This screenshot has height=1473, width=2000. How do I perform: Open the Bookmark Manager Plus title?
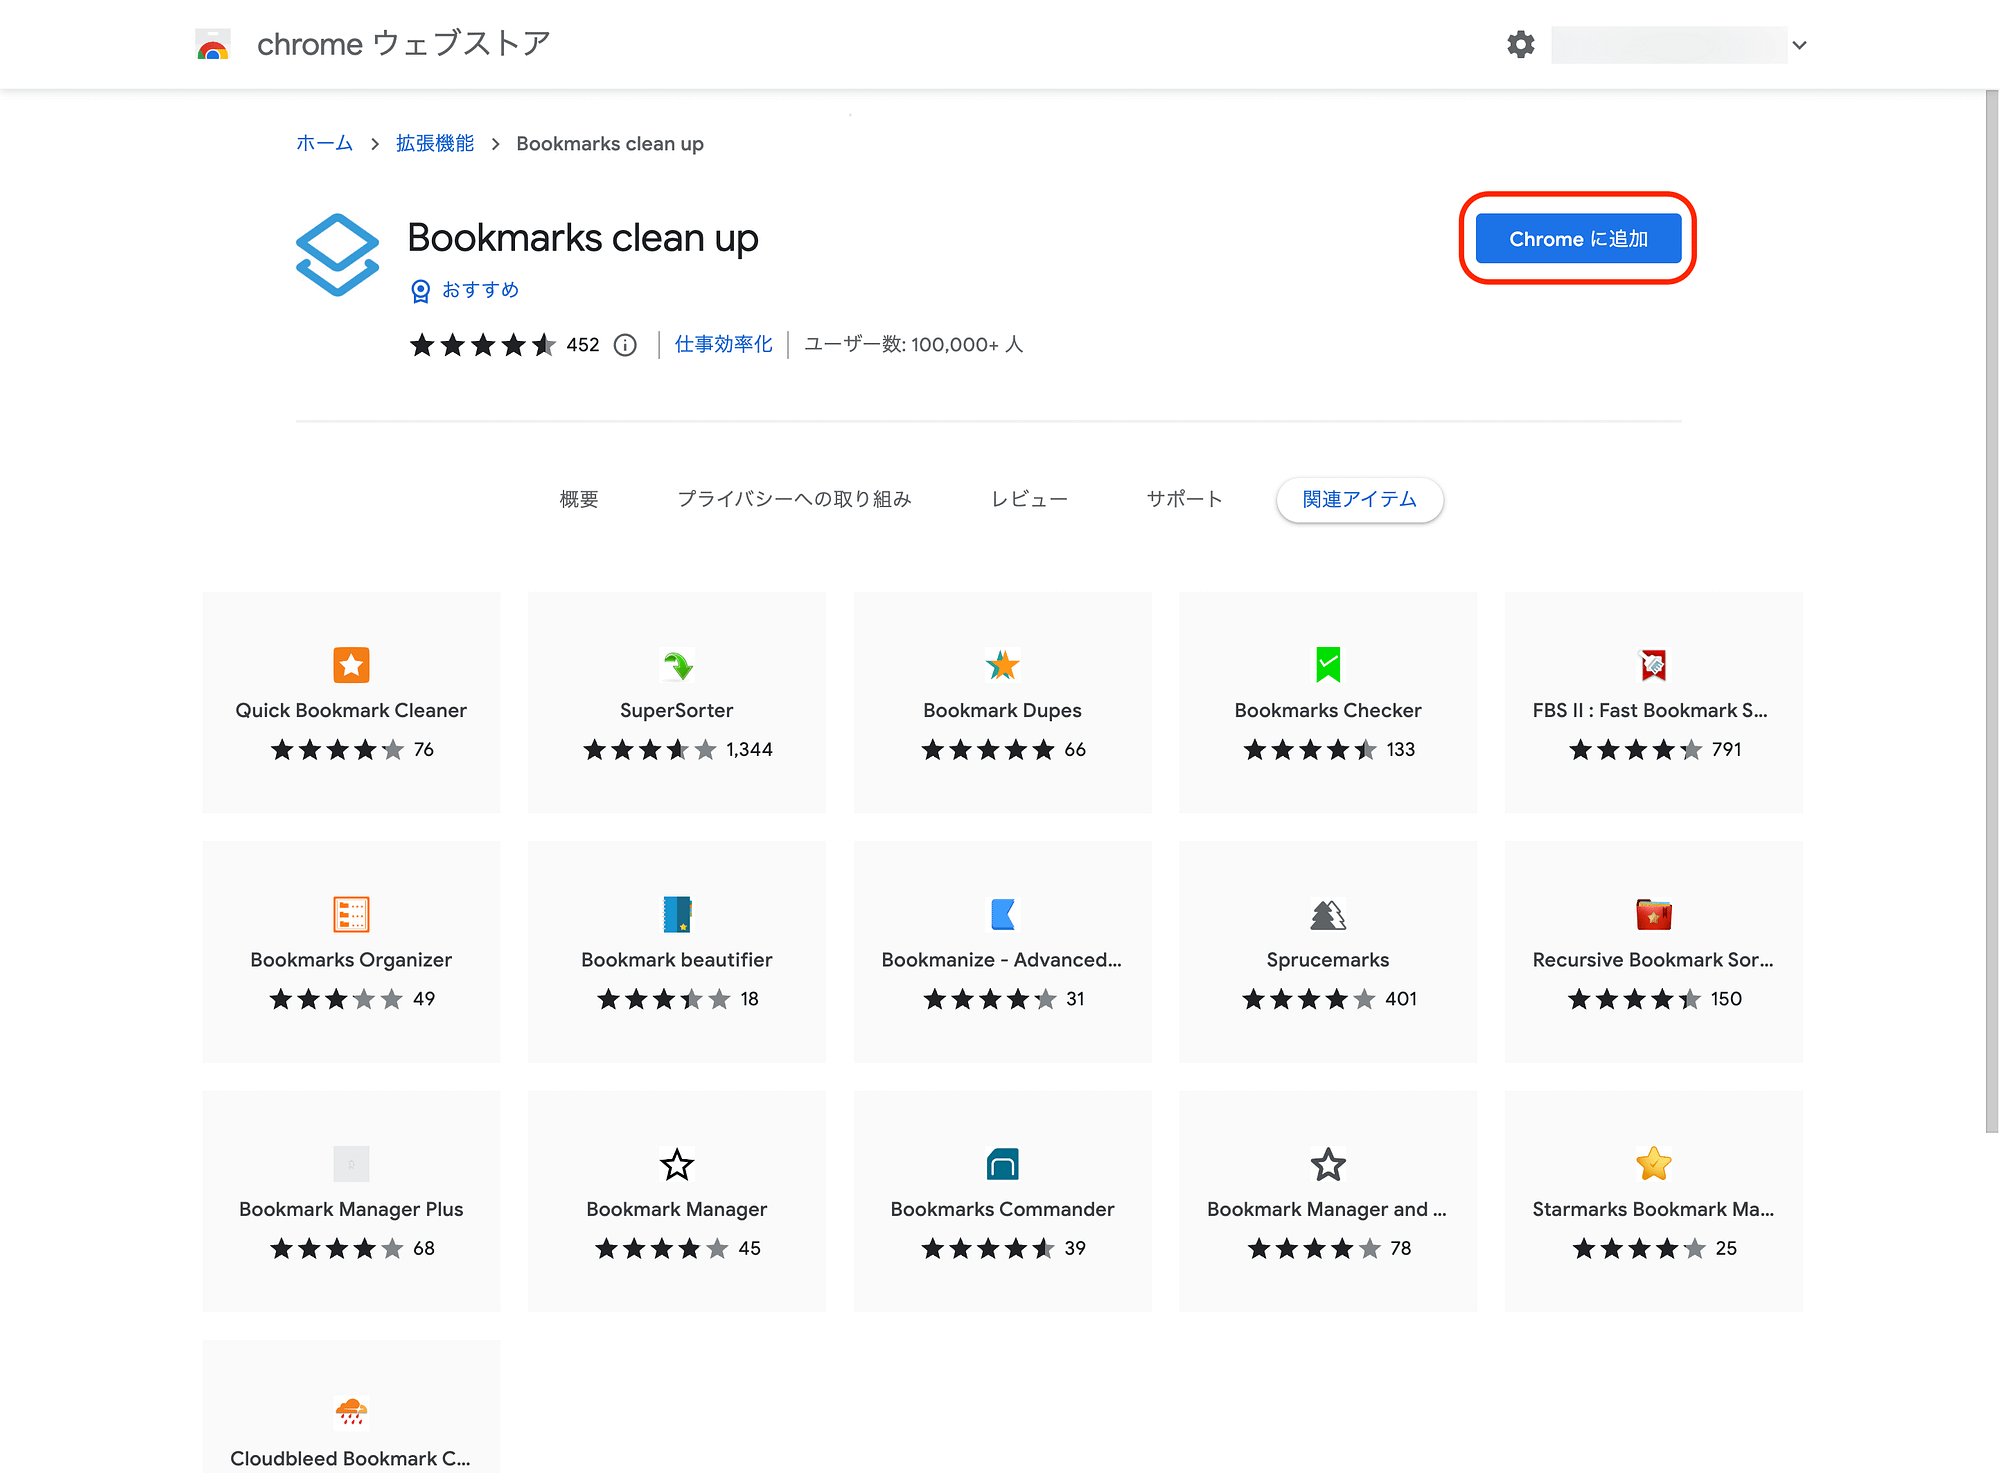point(351,1210)
